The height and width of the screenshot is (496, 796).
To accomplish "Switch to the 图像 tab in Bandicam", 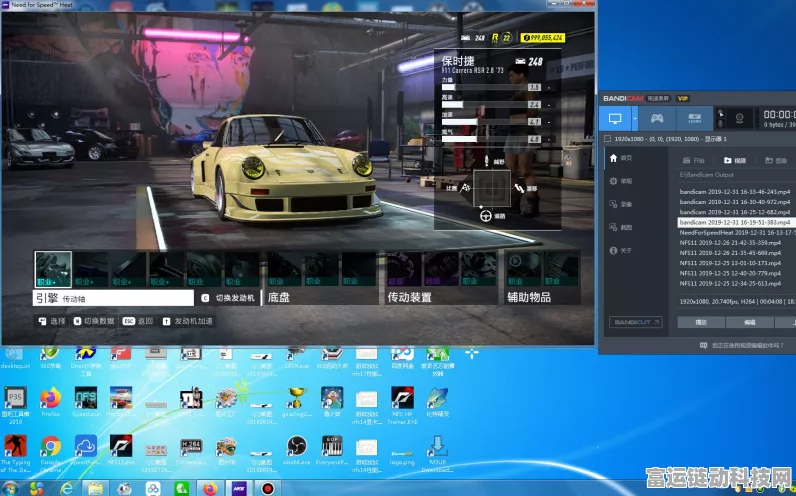I will pyautogui.click(x=776, y=160).
